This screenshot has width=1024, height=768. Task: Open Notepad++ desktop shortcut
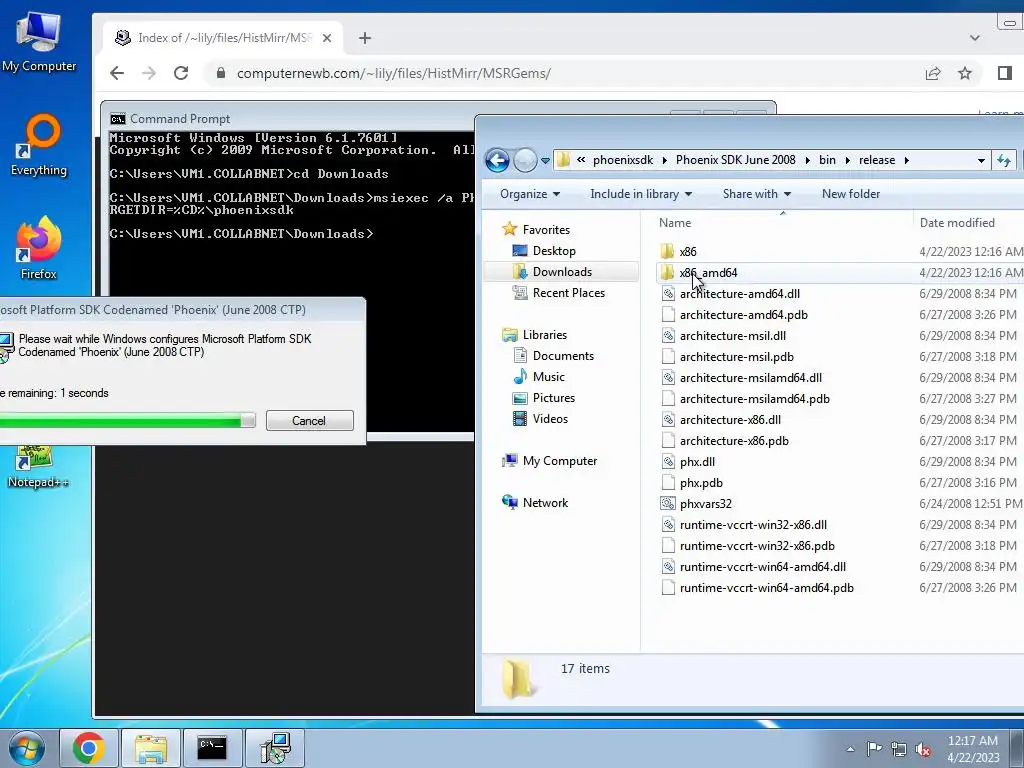point(37,468)
